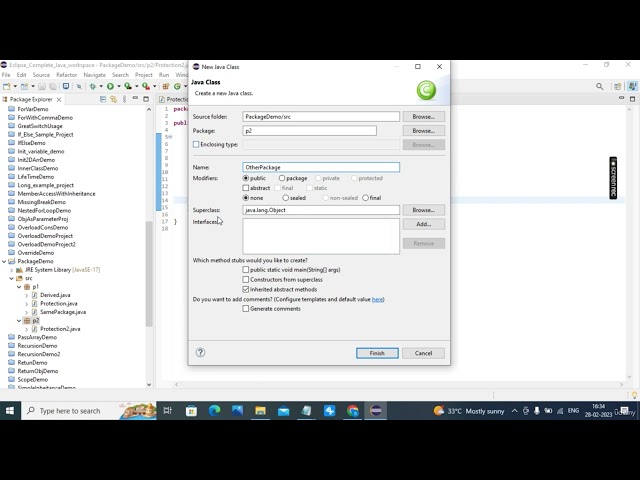
Task: Open the Refactor menu
Action: coord(67,75)
